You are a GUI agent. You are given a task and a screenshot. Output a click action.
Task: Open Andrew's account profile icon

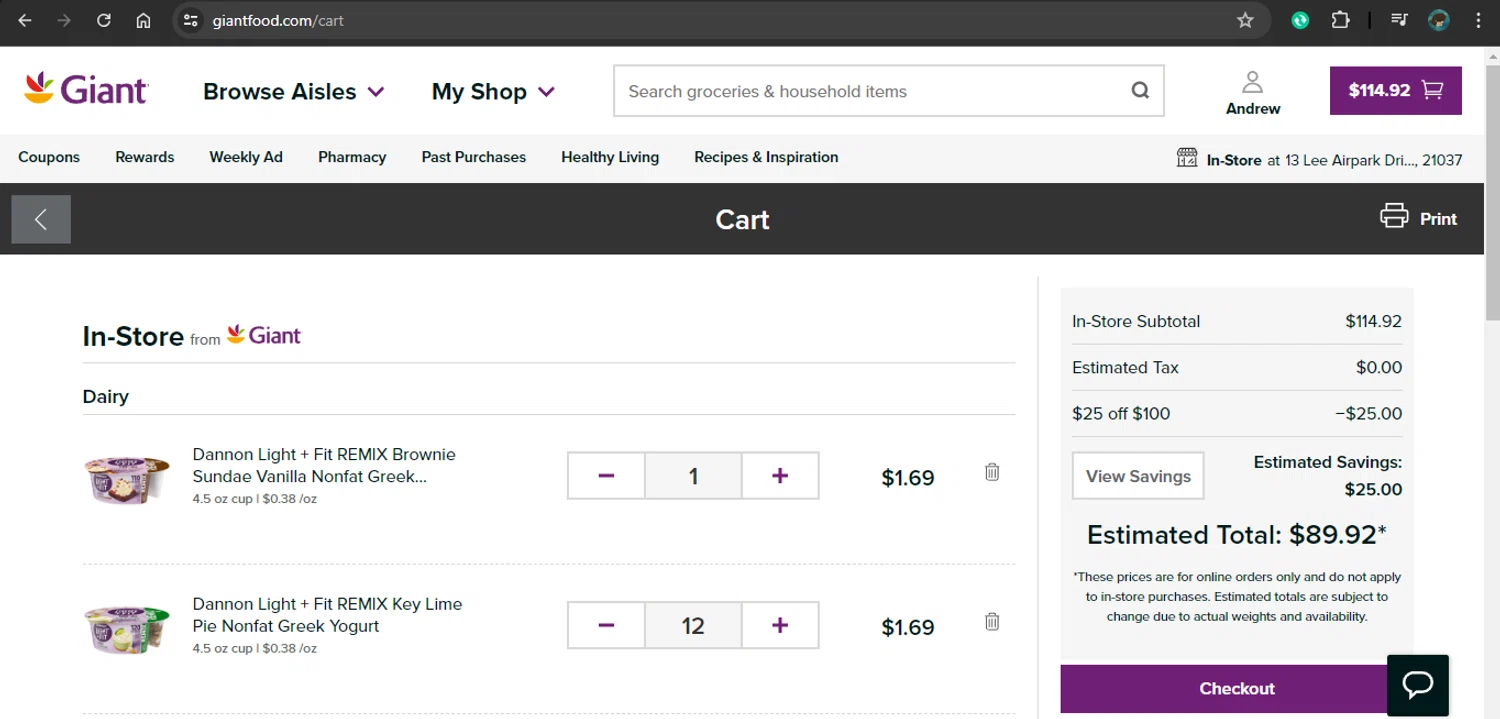click(x=1252, y=83)
